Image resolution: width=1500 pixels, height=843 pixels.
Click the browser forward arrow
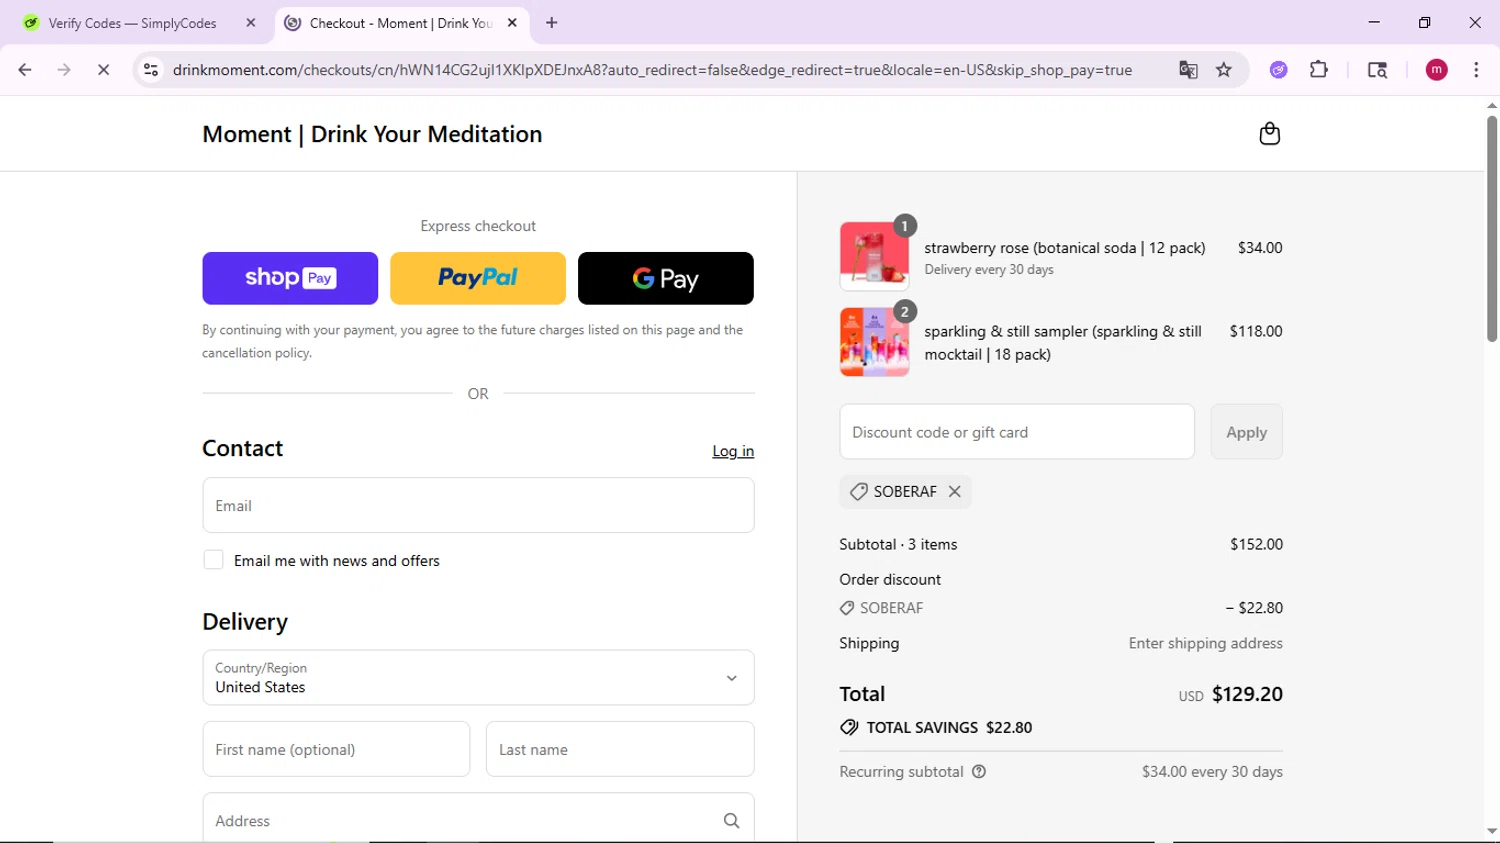click(x=64, y=70)
